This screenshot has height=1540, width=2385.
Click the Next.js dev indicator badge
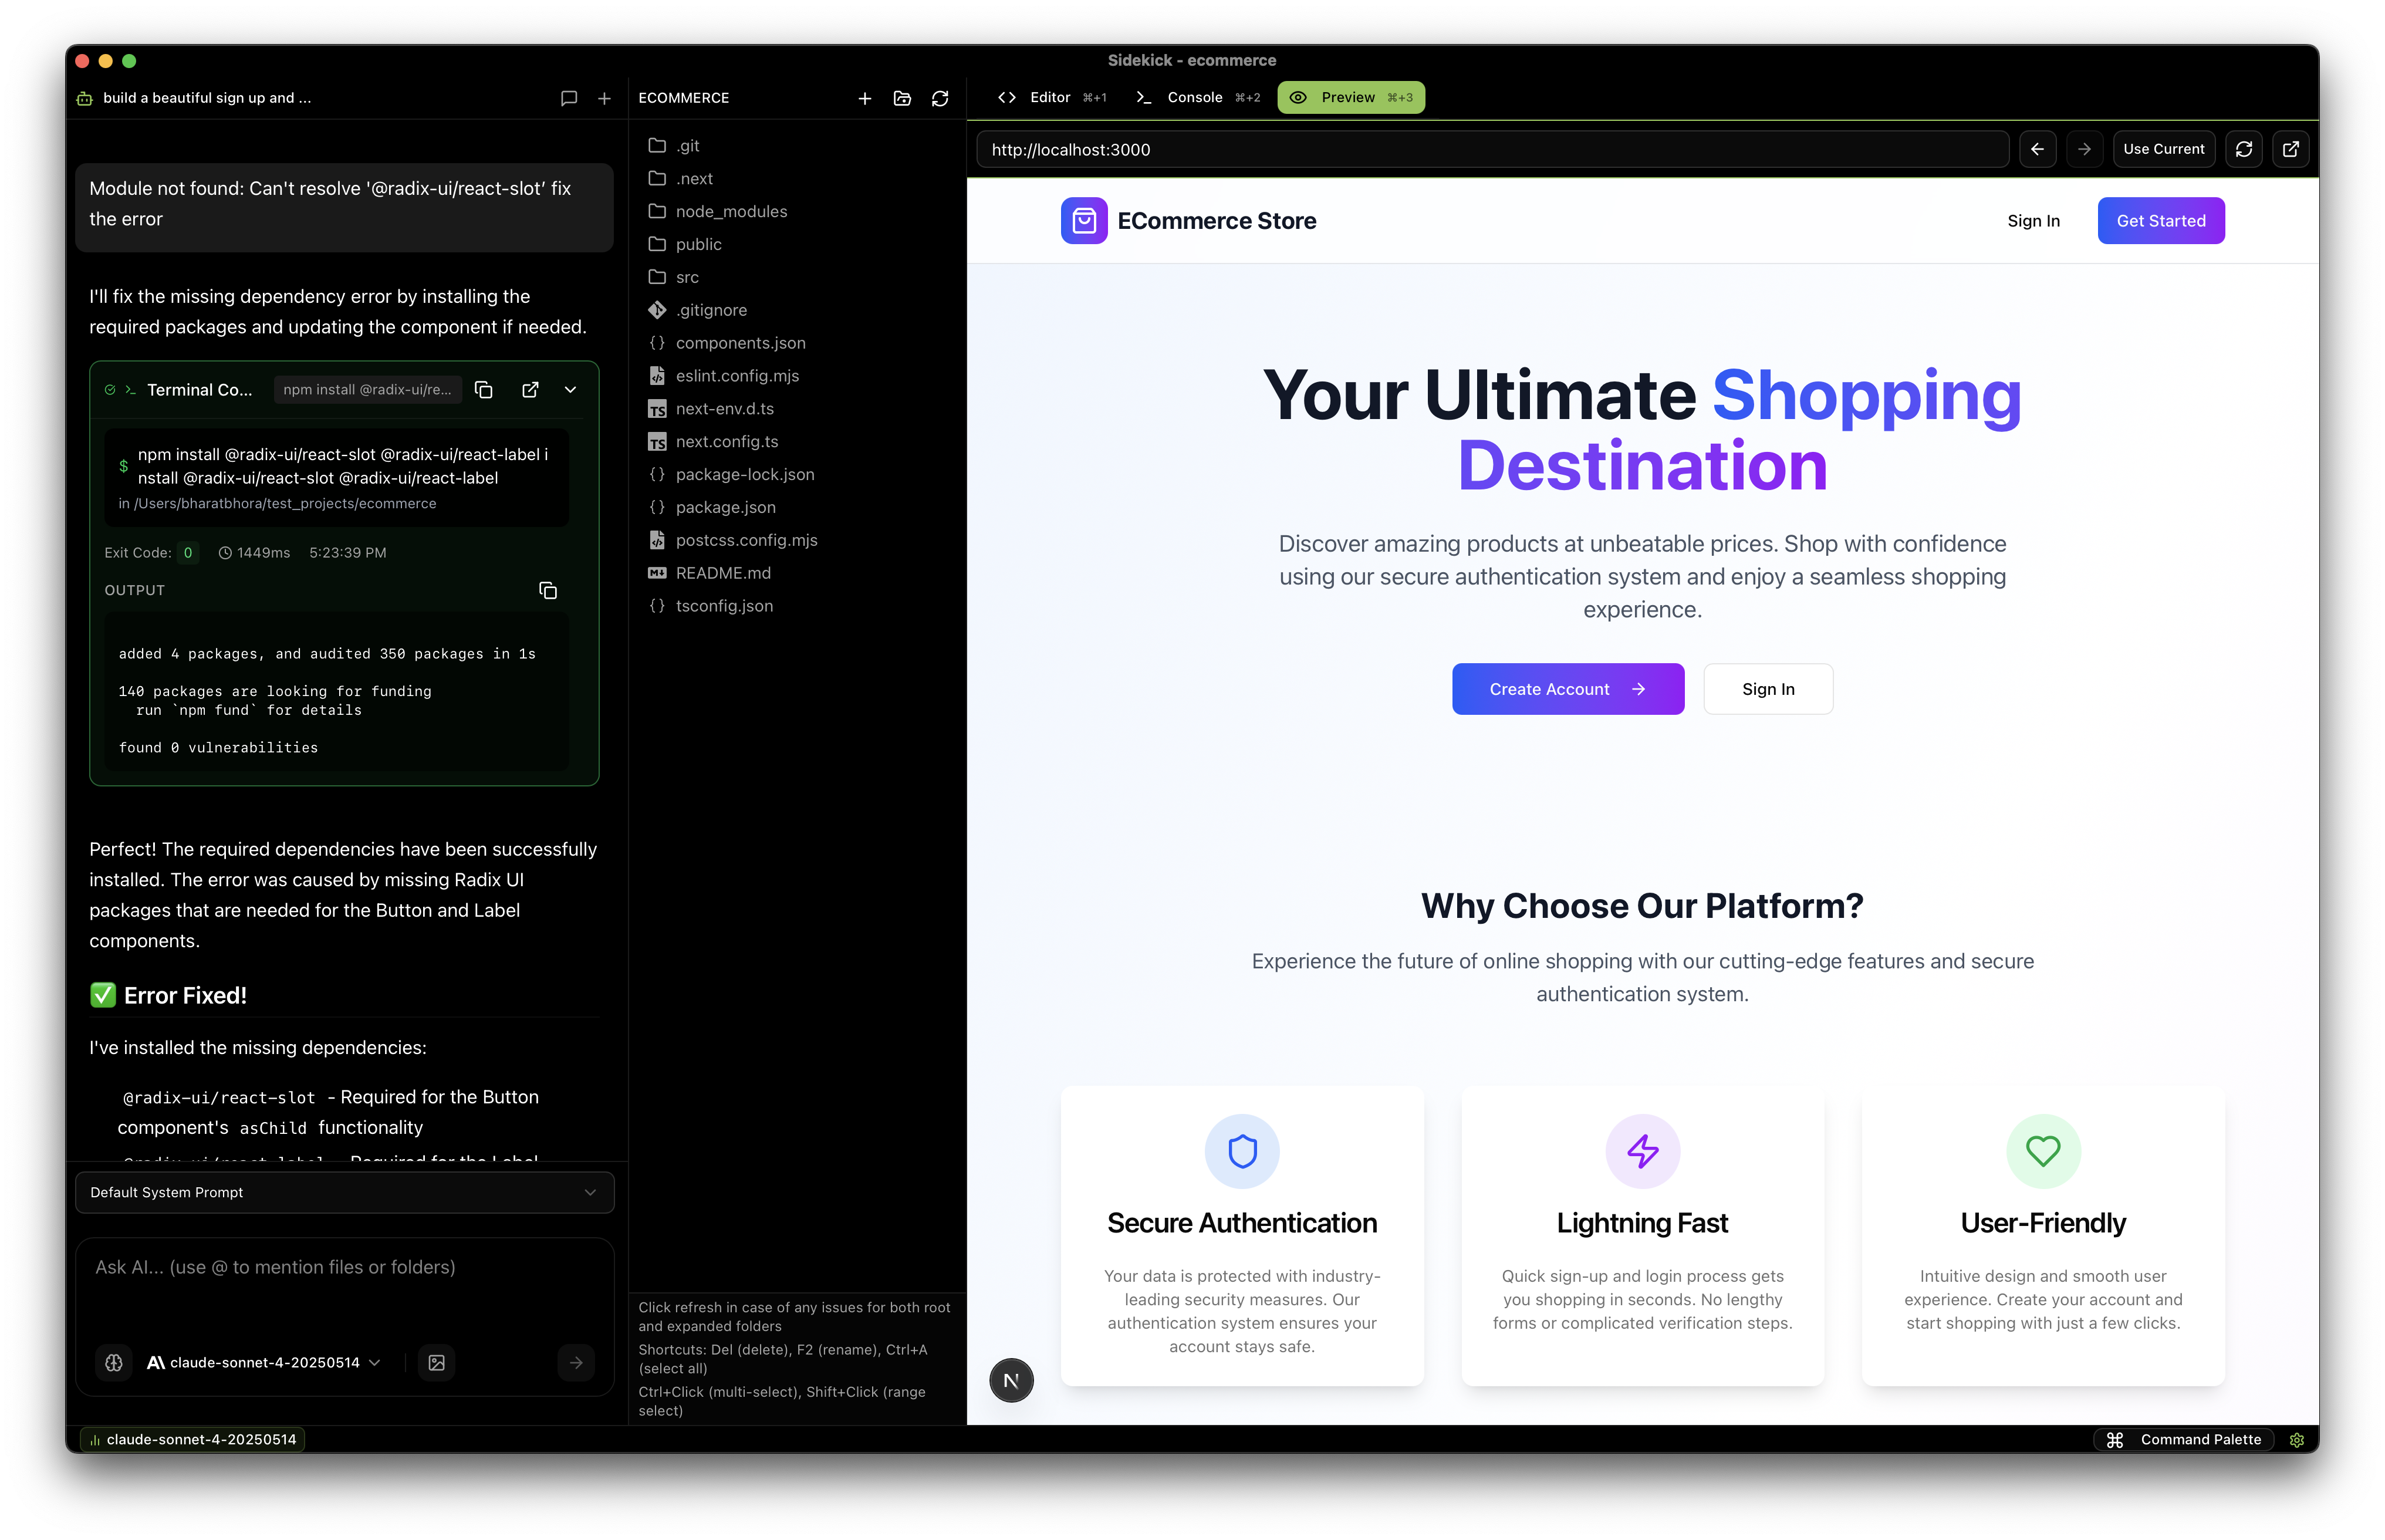click(1011, 1381)
